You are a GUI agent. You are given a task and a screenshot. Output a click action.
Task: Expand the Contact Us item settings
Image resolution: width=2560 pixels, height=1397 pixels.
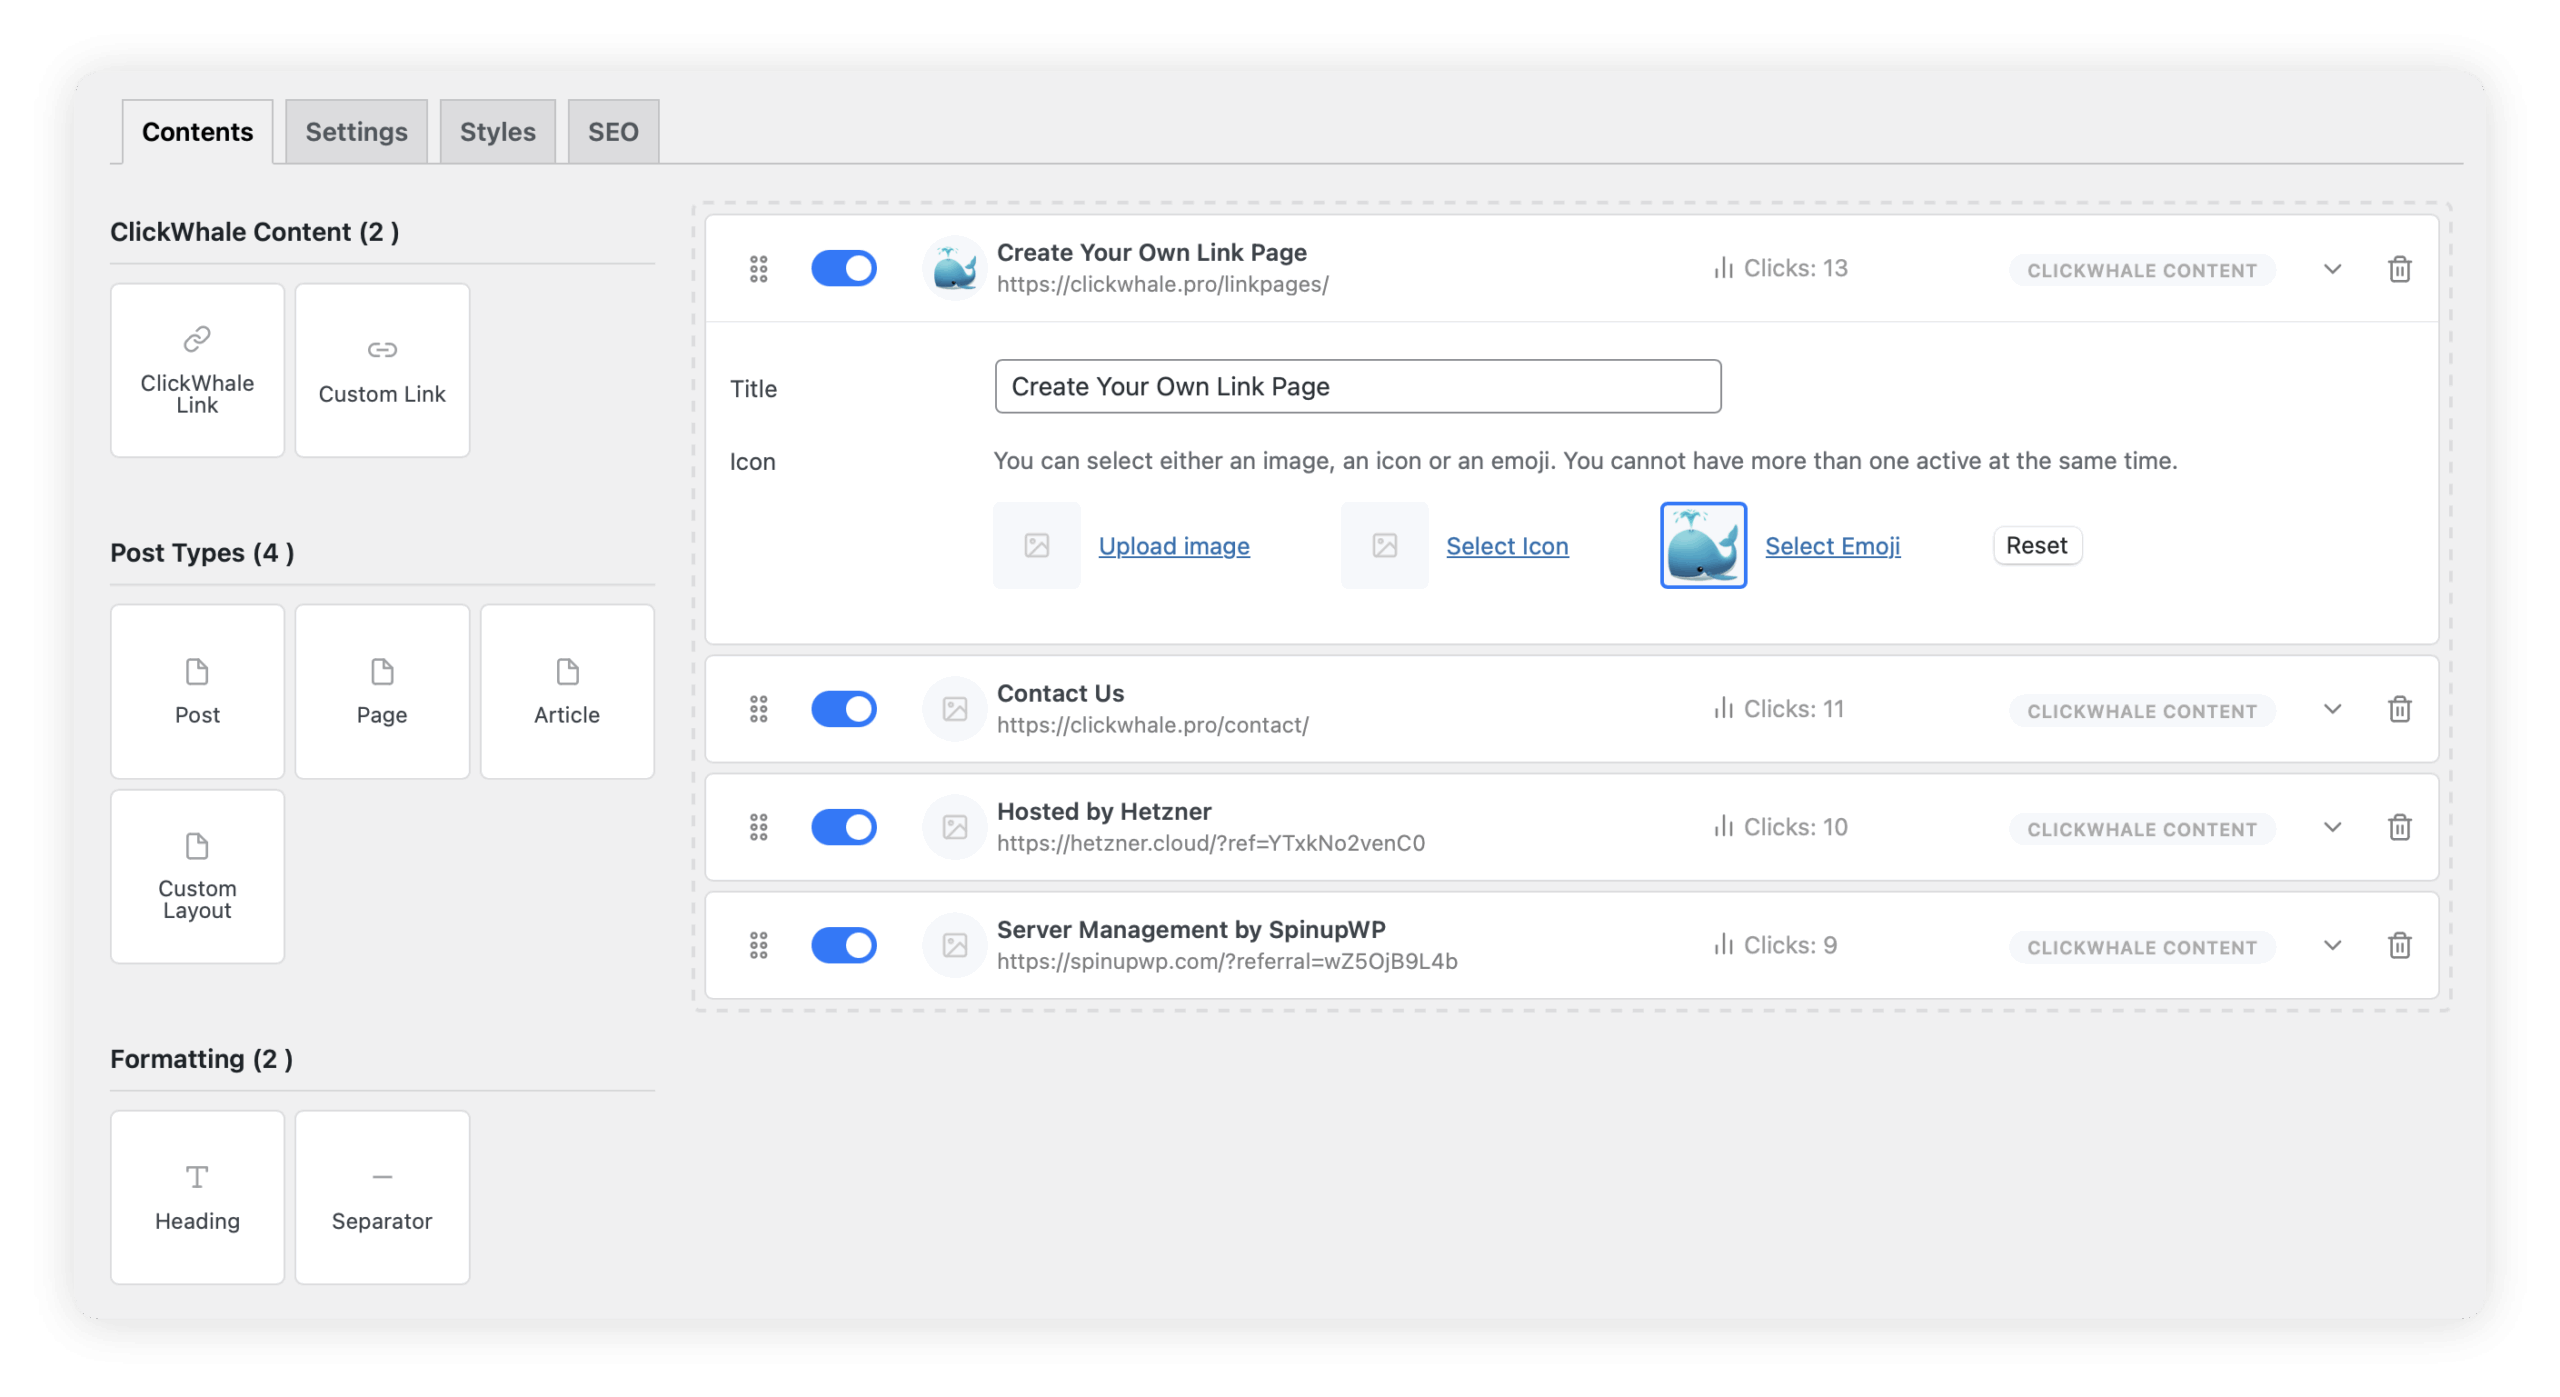tap(2332, 709)
